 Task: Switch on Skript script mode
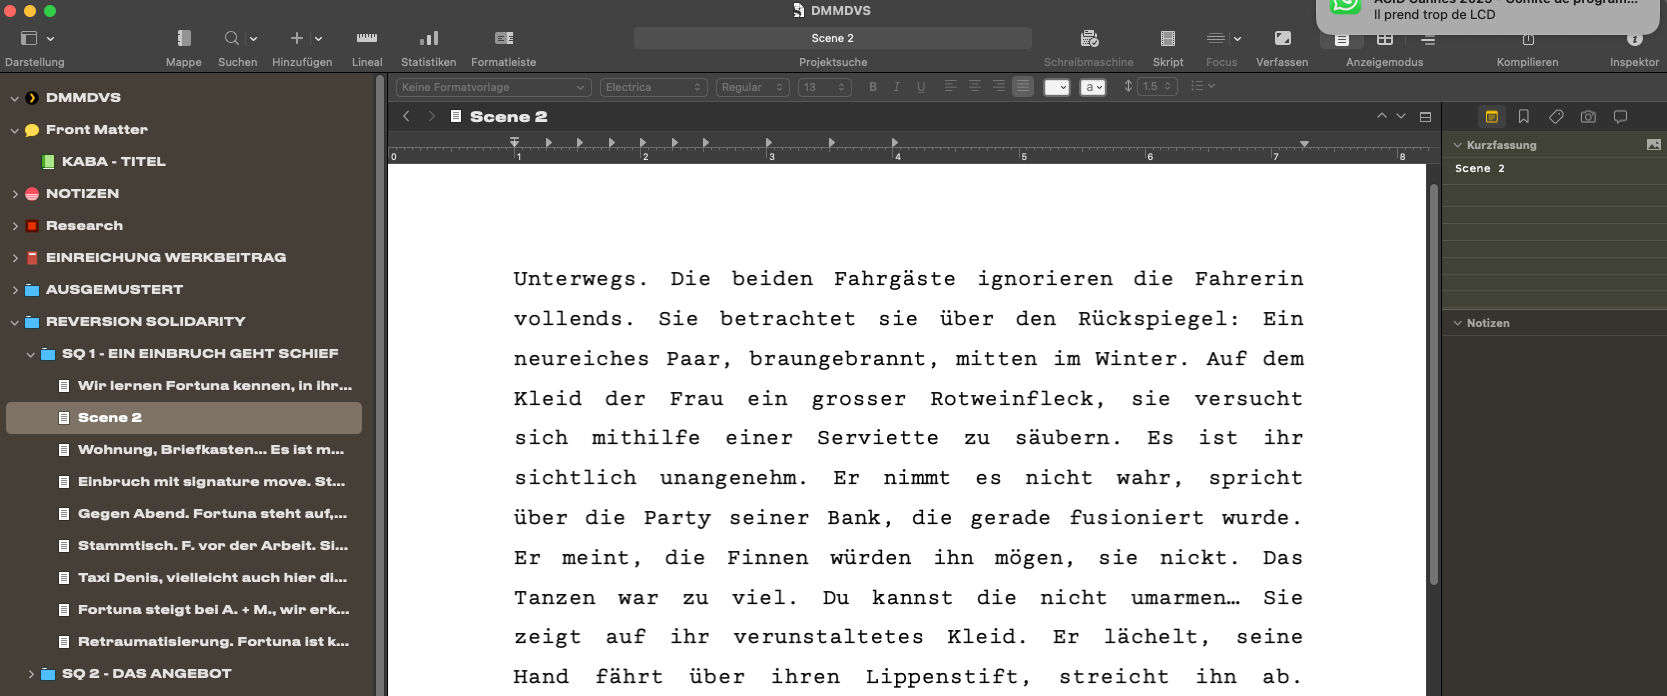tap(1168, 38)
